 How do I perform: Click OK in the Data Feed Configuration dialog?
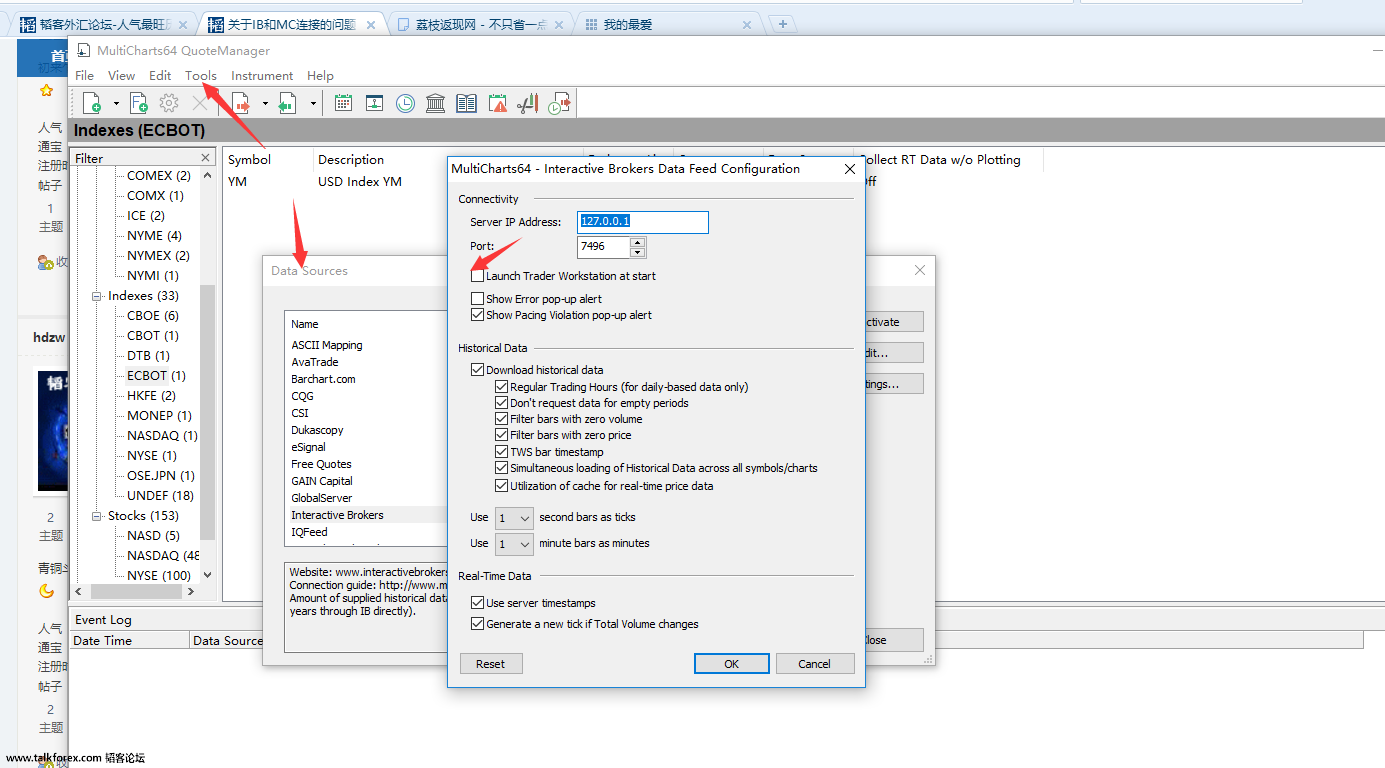(x=732, y=664)
